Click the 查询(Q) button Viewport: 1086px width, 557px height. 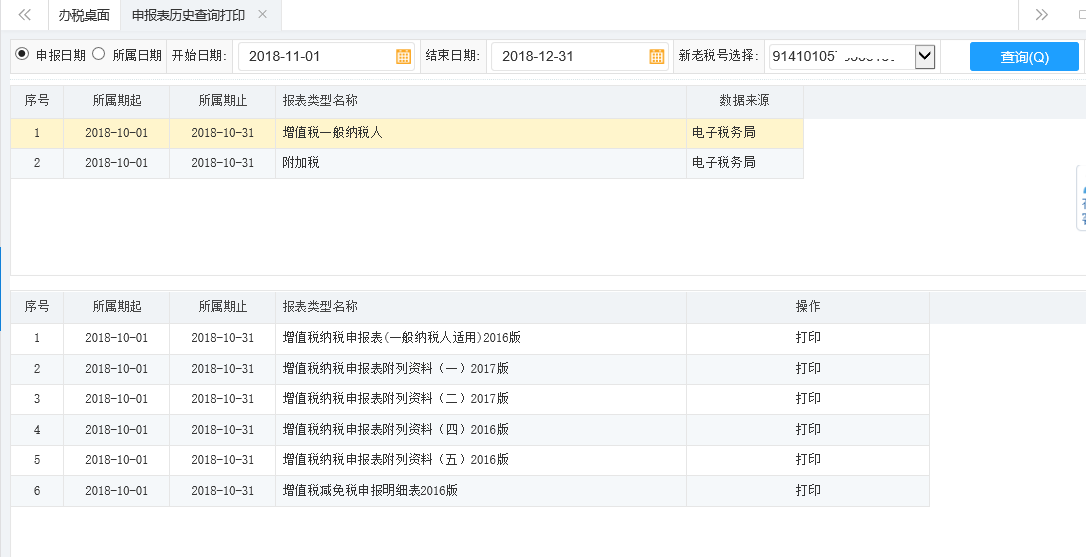1023,57
